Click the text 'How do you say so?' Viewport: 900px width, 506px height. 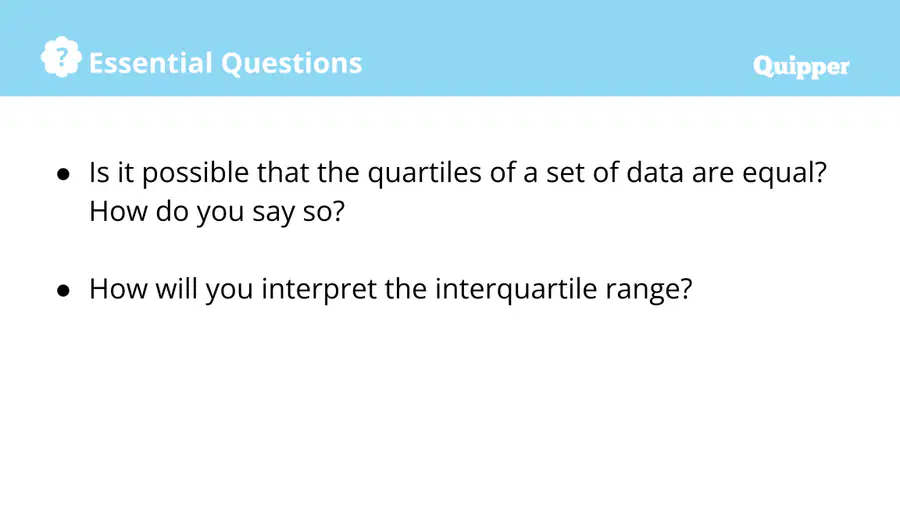pos(217,212)
